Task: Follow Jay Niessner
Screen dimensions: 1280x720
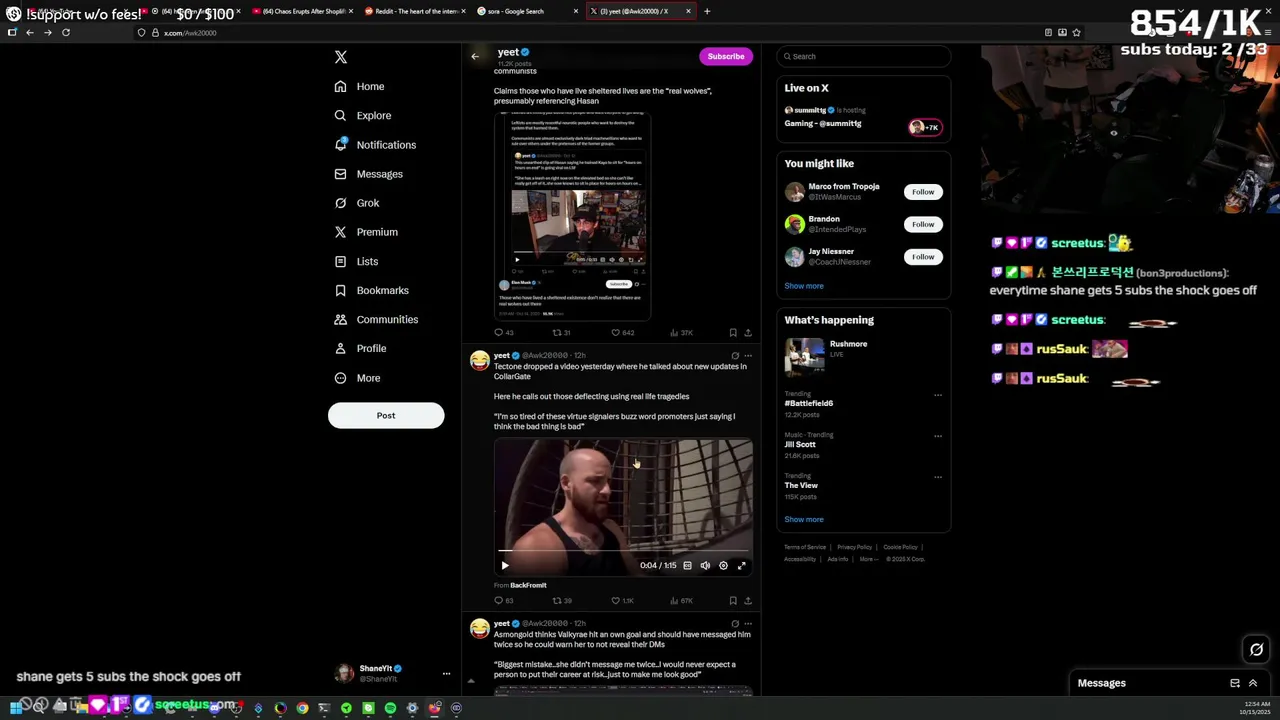Action: [923, 257]
